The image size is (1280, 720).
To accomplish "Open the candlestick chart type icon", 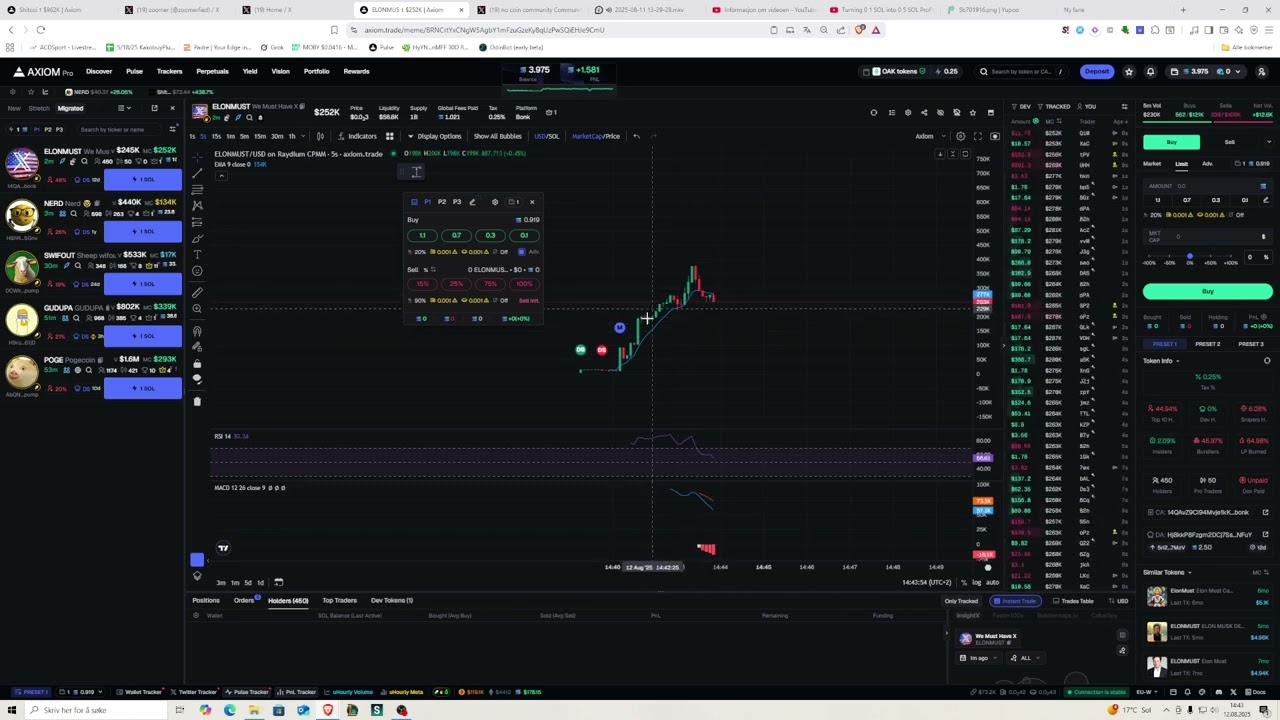I will point(320,136).
